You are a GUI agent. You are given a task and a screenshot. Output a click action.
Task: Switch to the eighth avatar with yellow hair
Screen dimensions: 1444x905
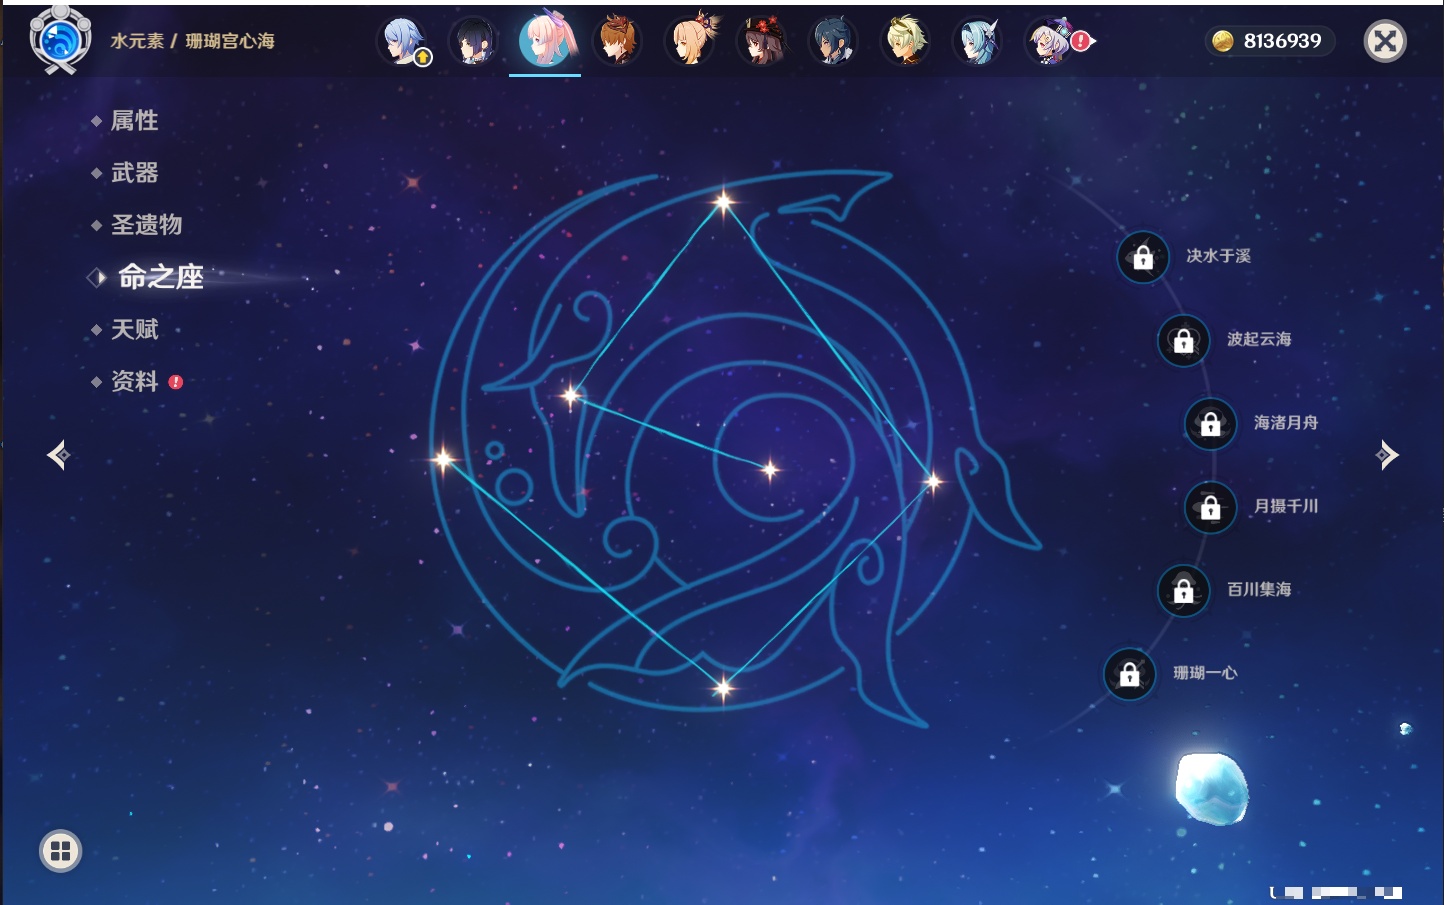tap(906, 41)
